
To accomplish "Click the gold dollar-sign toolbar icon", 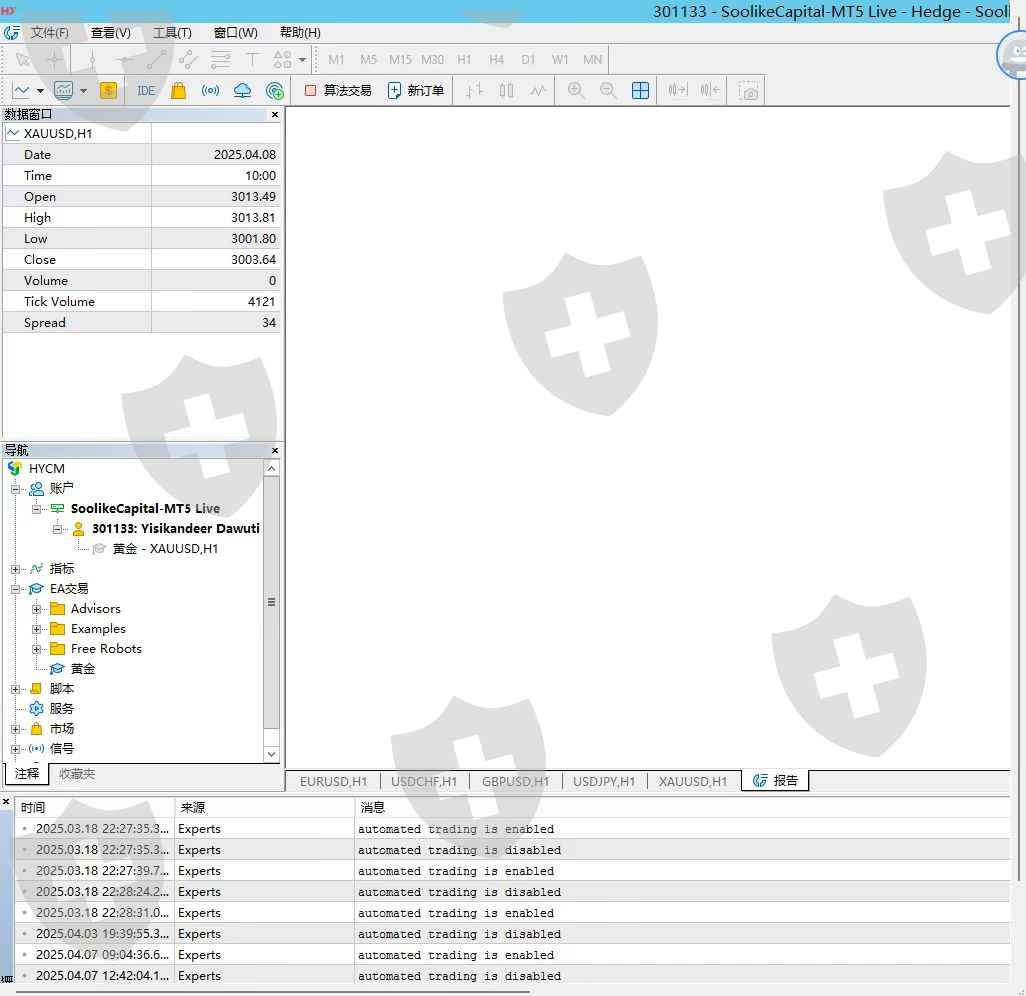I will coord(108,91).
